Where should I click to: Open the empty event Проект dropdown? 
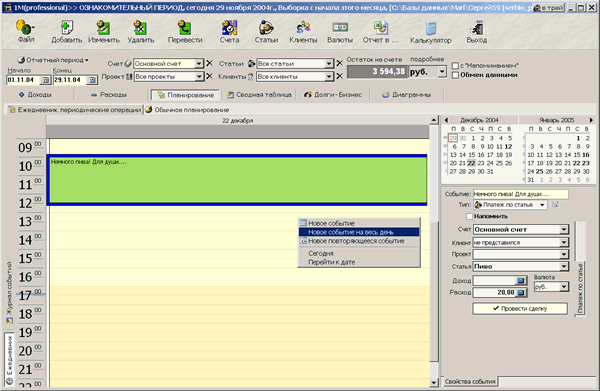pyautogui.click(x=564, y=254)
